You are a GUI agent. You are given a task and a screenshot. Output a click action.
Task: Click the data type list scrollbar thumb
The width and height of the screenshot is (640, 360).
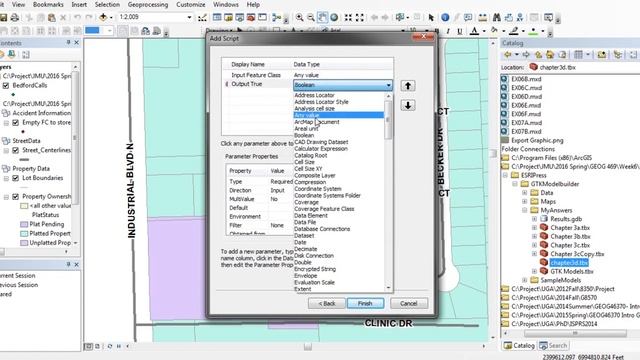[388, 120]
